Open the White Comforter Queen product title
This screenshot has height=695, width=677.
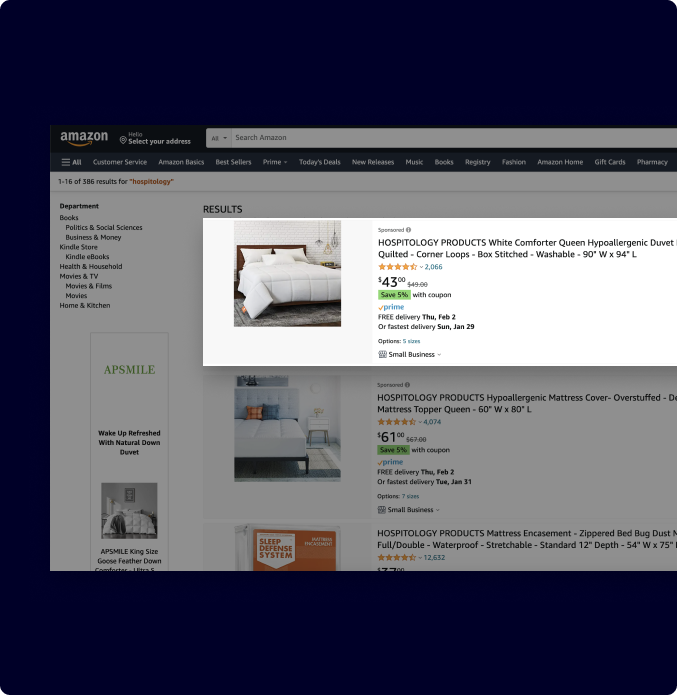click(527, 248)
